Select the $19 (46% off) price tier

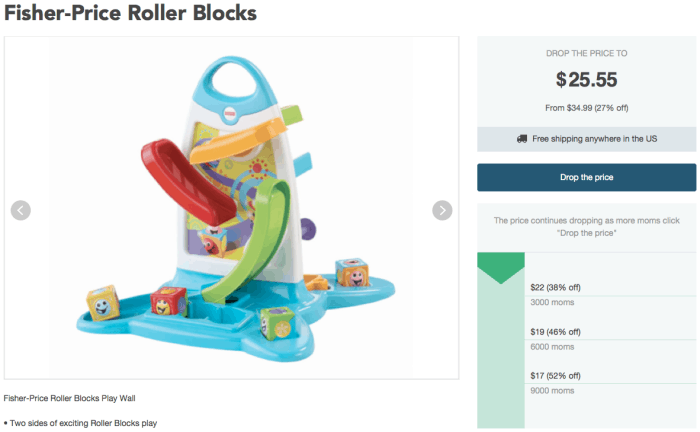point(555,331)
